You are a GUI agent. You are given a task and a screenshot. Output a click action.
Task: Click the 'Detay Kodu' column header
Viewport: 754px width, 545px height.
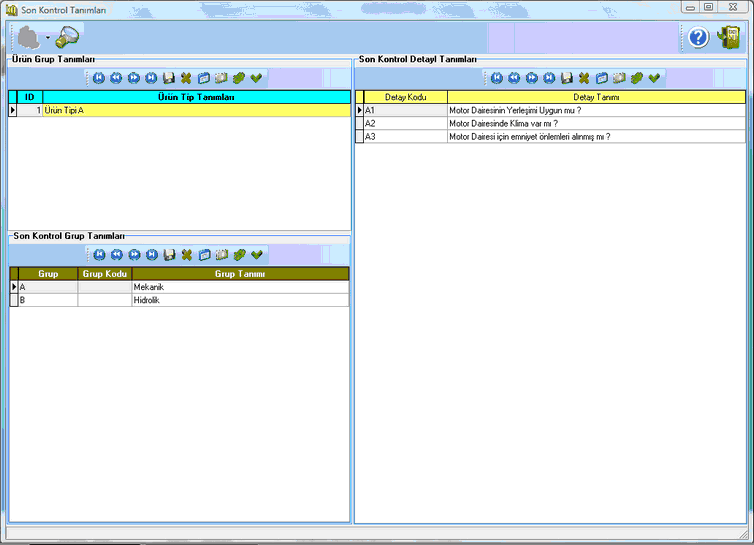(405, 97)
